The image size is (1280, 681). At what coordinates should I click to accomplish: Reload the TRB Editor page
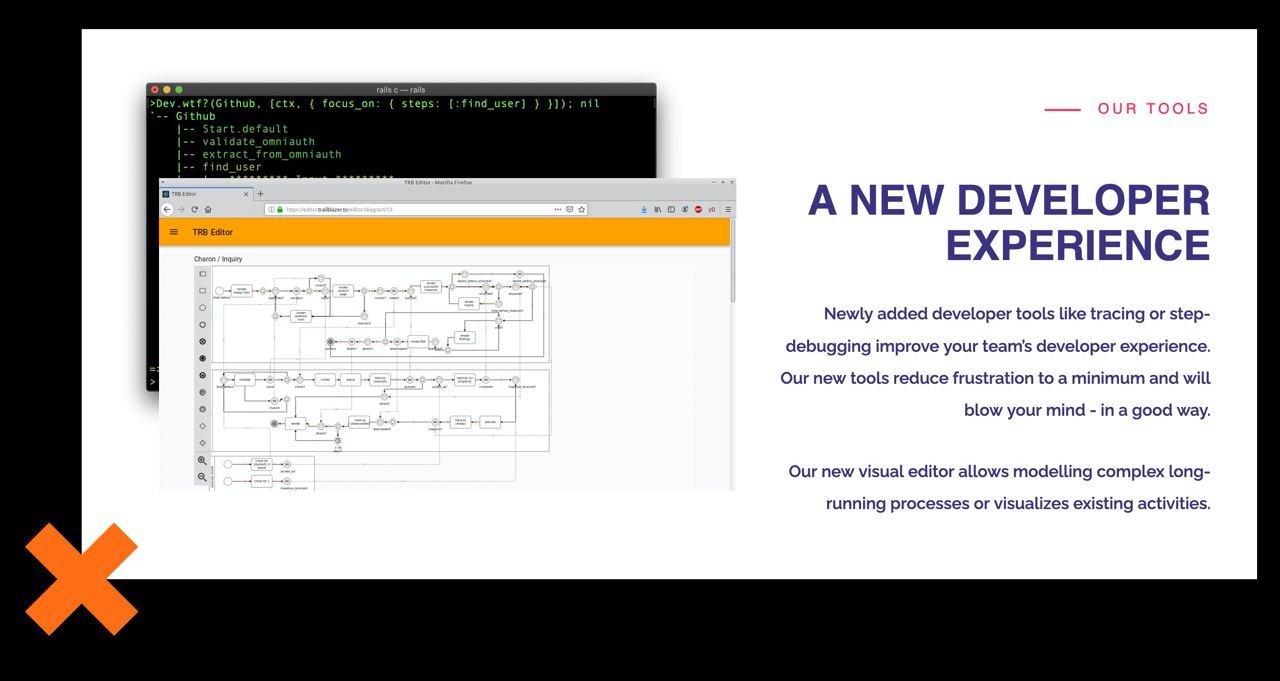pos(194,209)
